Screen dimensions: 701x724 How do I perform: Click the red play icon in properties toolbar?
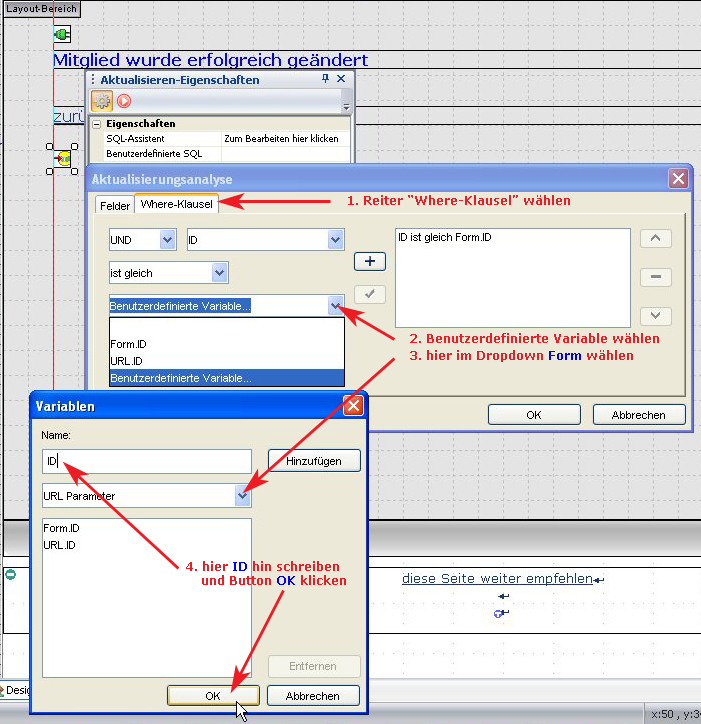124,100
